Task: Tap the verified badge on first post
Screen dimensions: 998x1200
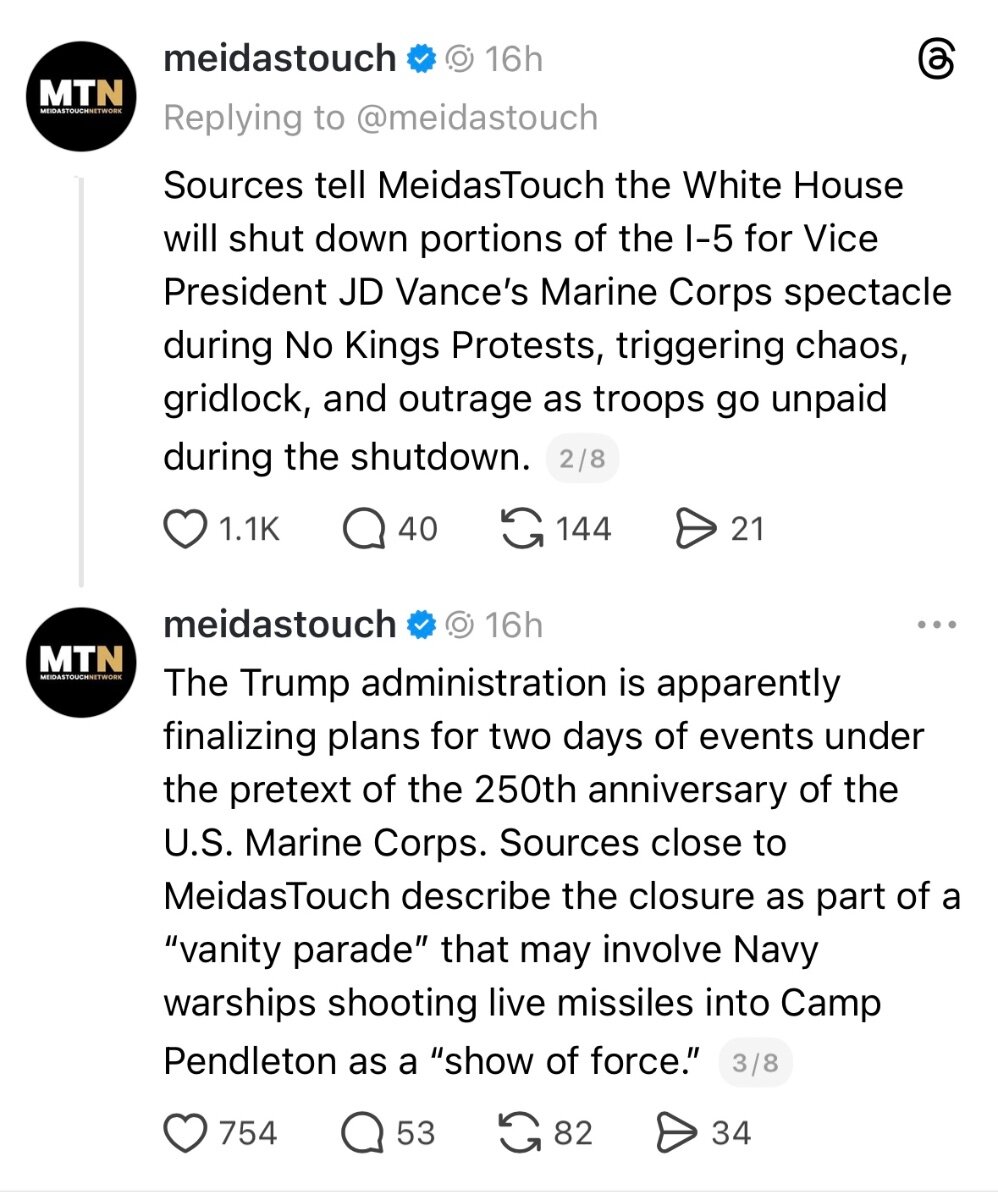Action: [422, 60]
